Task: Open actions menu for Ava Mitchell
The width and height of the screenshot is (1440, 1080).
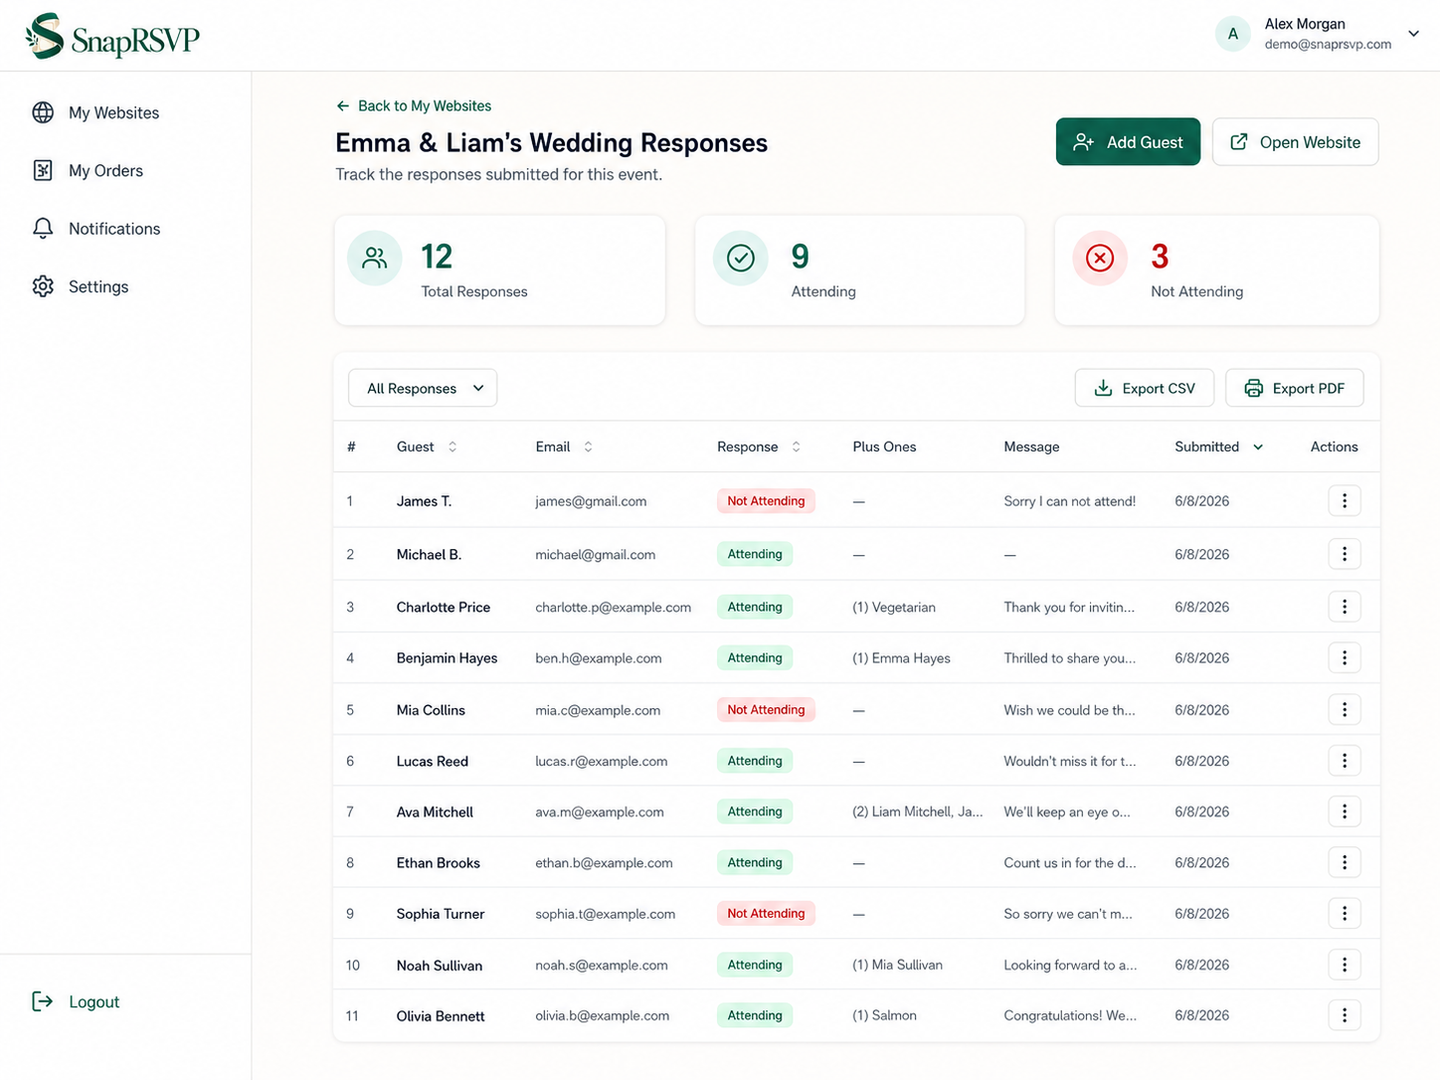Action: 1344,812
